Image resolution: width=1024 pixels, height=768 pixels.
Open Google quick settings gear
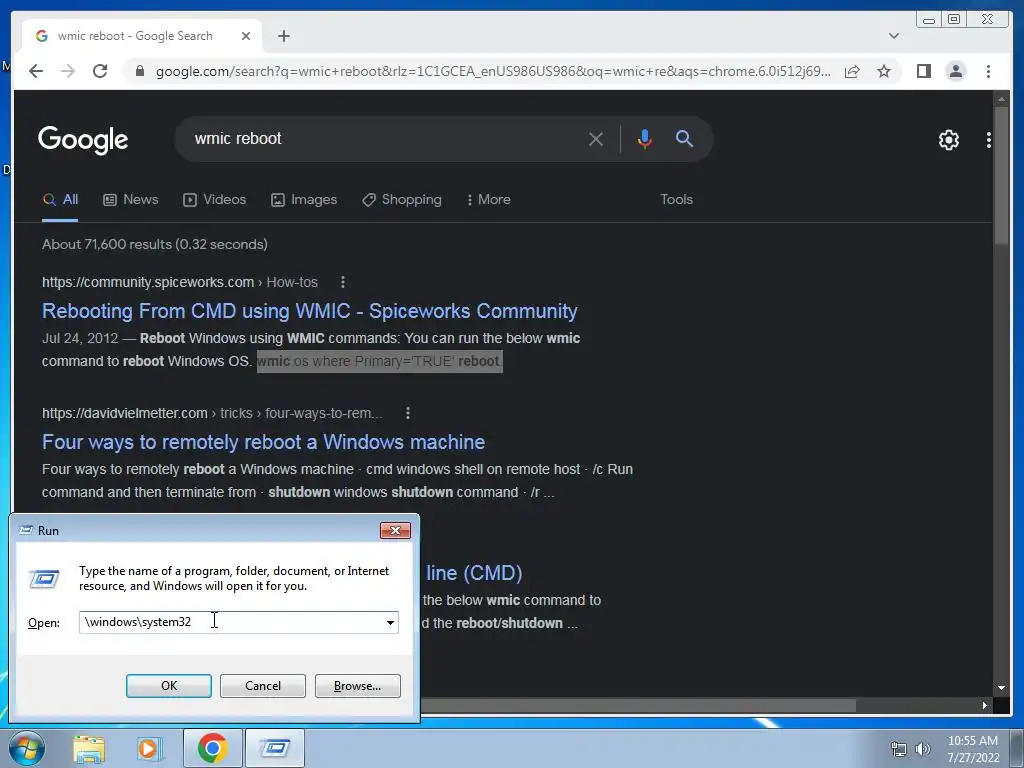pyautogui.click(x=948, y=140)
